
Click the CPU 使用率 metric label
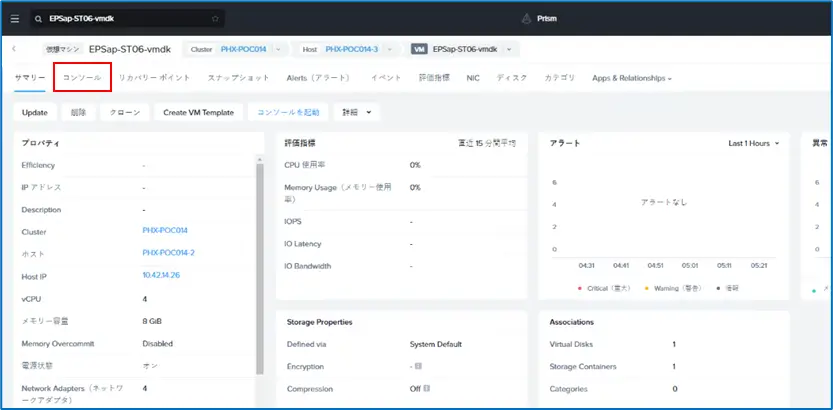point(305,165)
